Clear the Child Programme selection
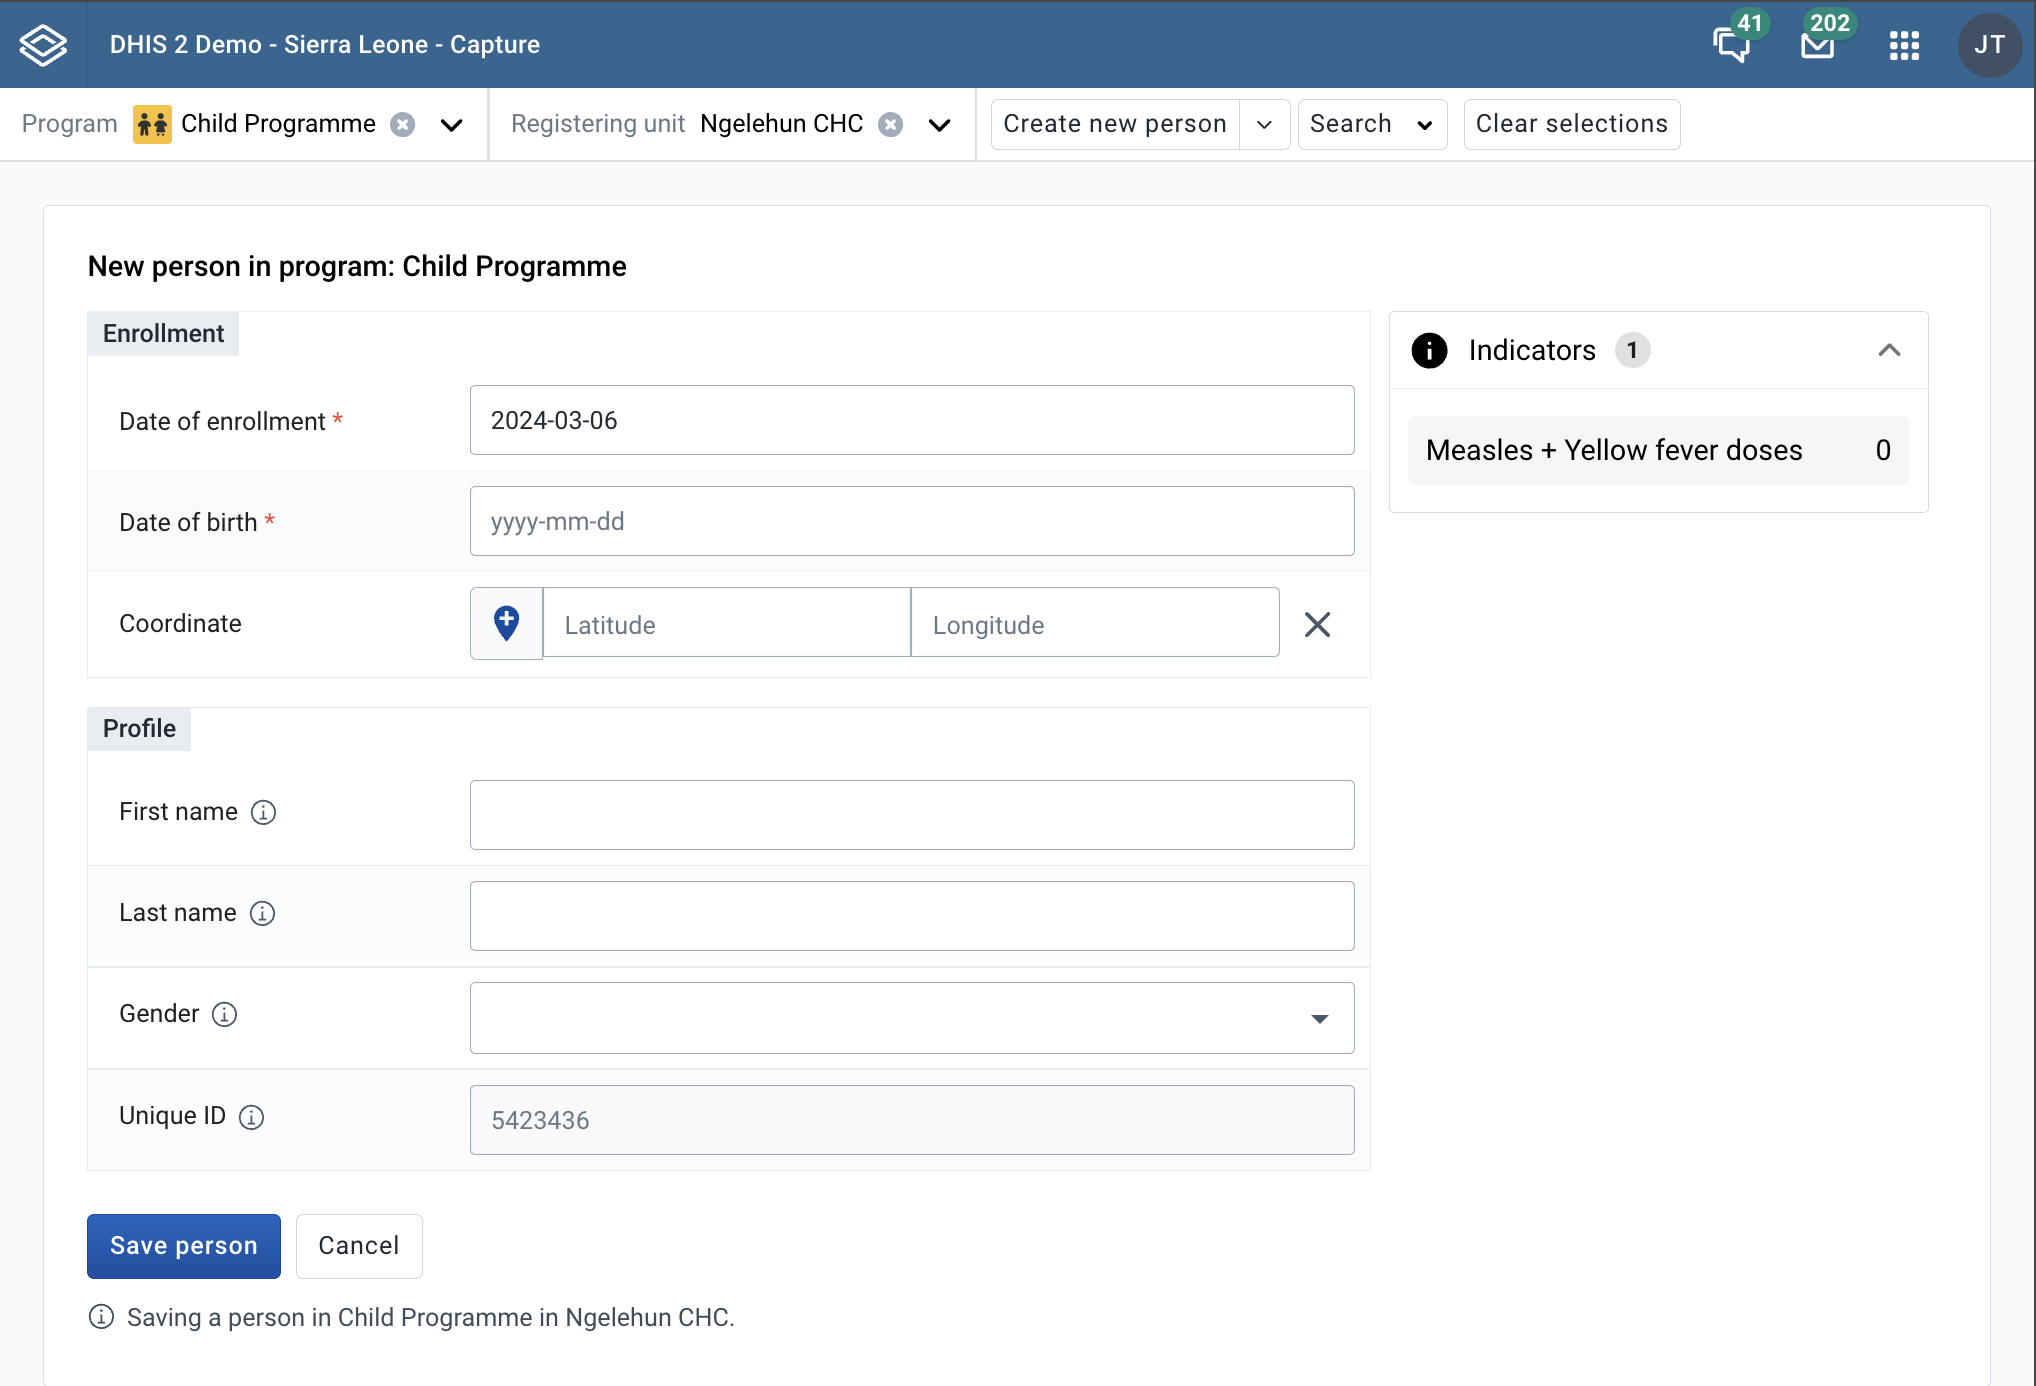The image size is (2036, 1386). pos(403,124)
